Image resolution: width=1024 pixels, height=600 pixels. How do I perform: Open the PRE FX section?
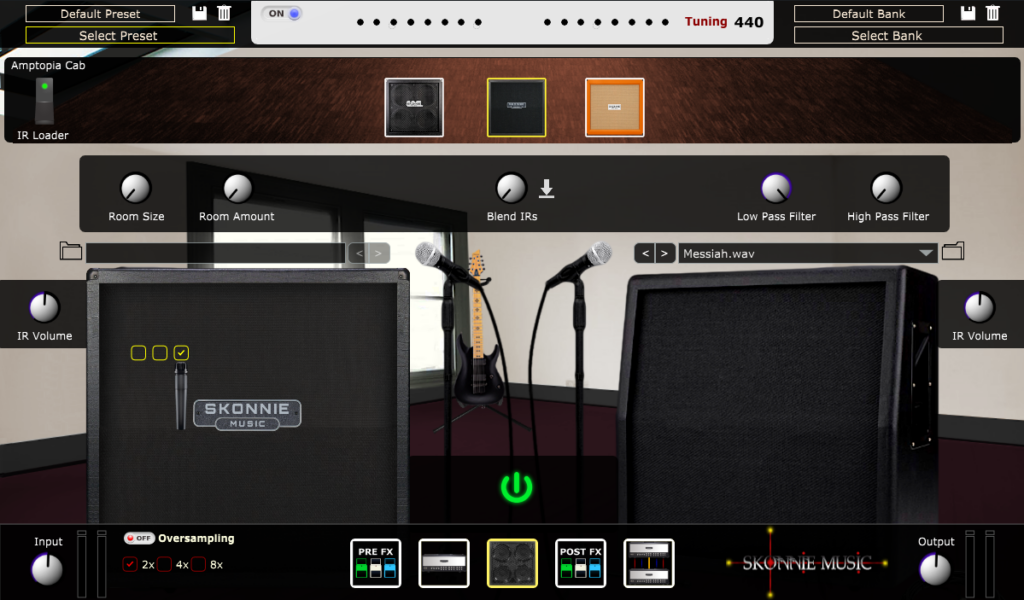pyautogui.click(x=376, y=563)
